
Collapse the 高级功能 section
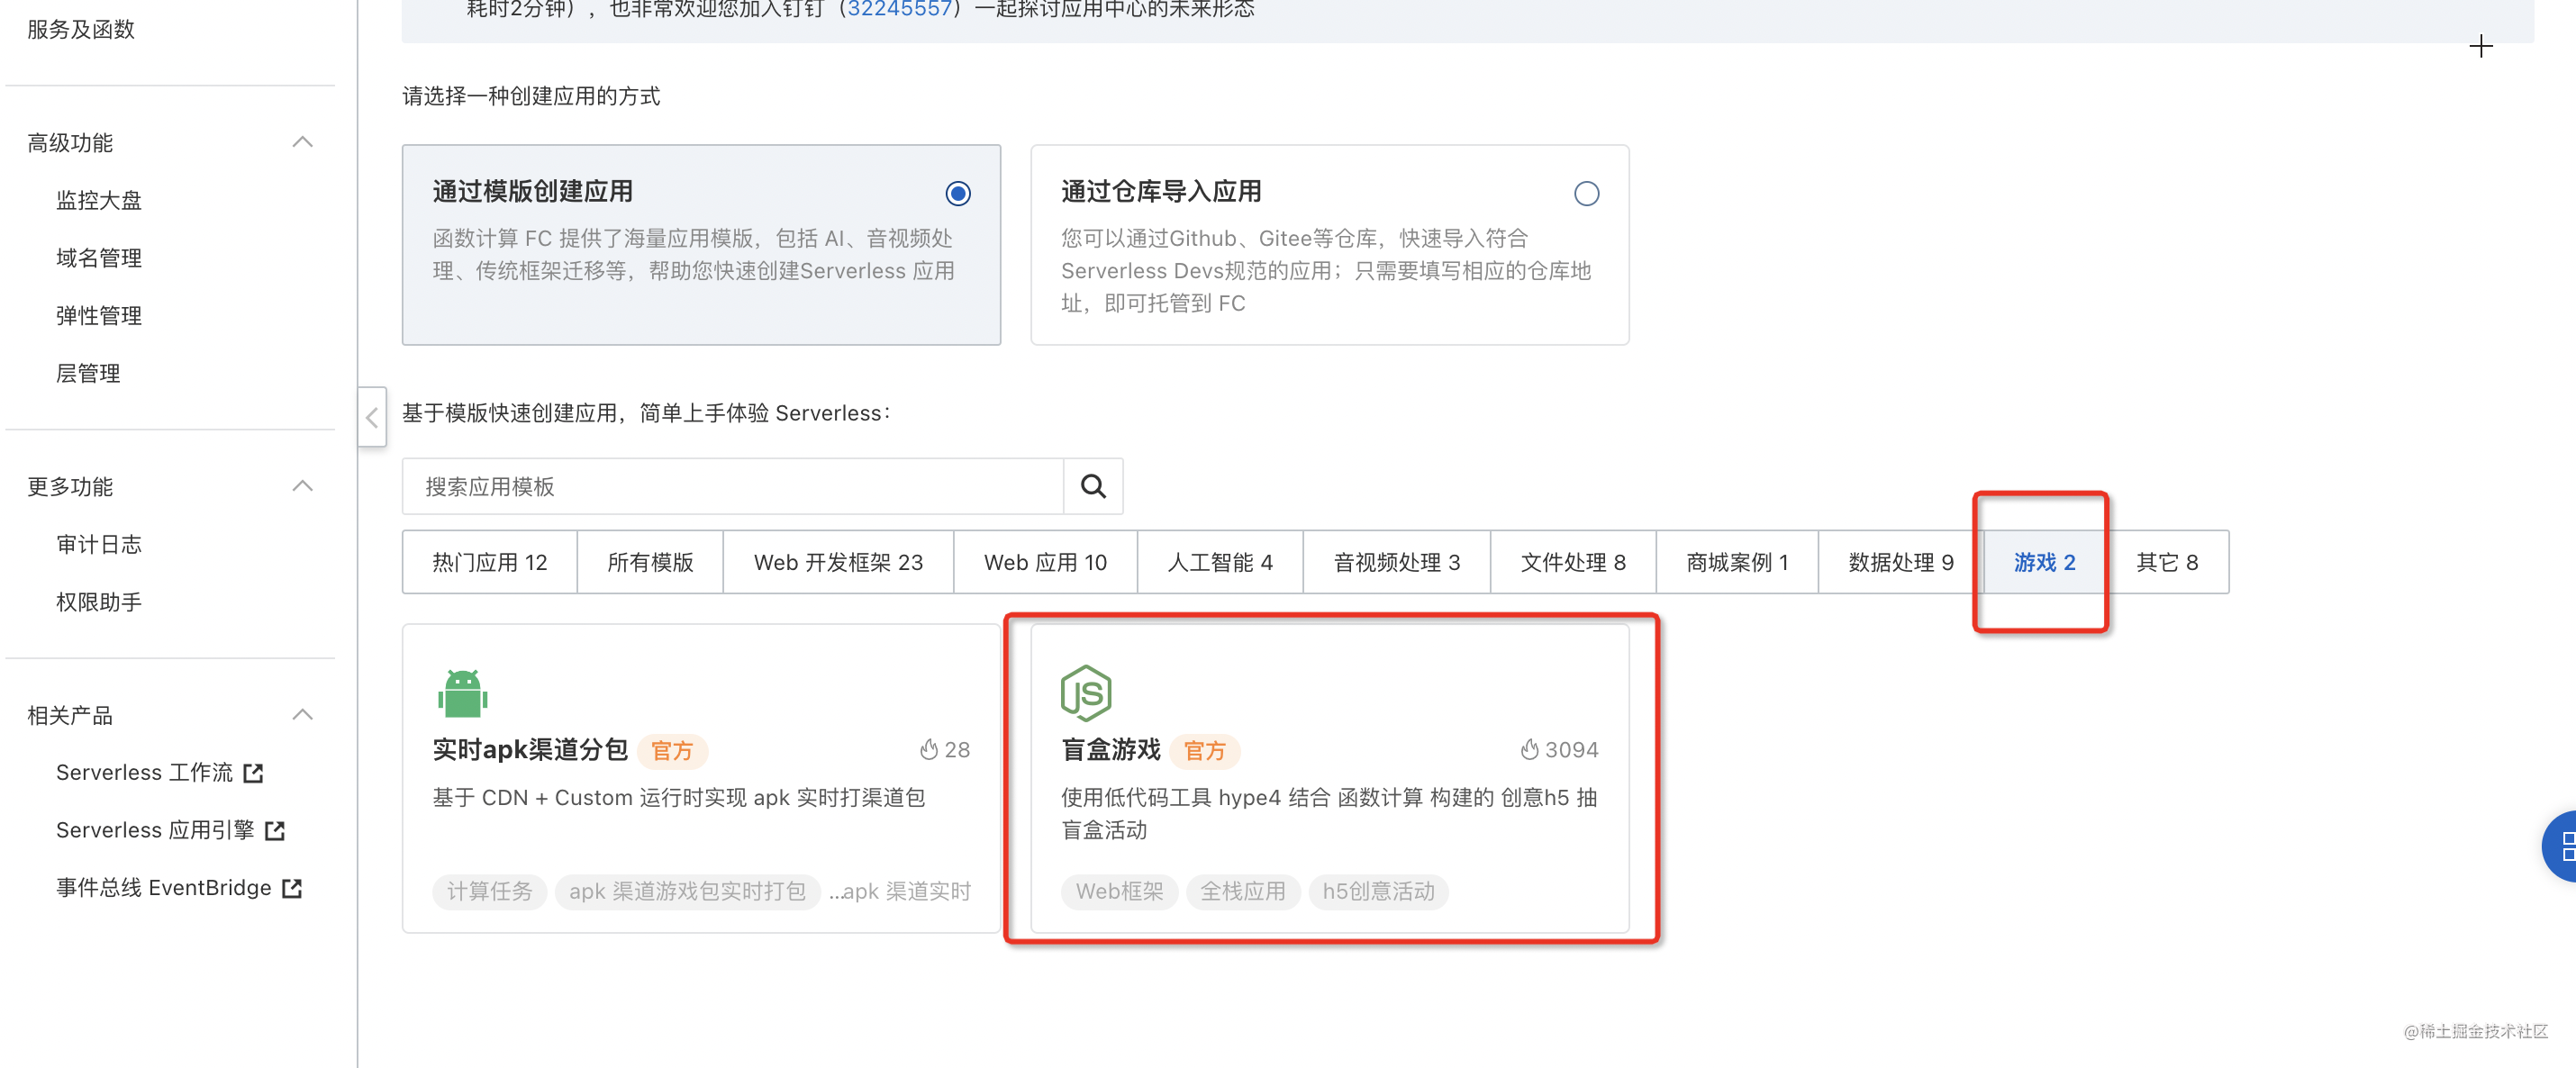pyautogui.click(x=302, y=142)
